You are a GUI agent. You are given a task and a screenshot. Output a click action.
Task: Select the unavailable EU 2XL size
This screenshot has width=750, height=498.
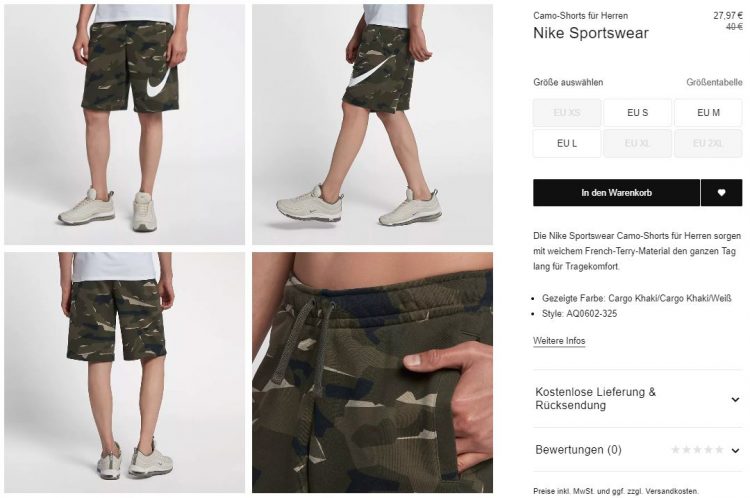pyautogui.click(x=708, y=144)
